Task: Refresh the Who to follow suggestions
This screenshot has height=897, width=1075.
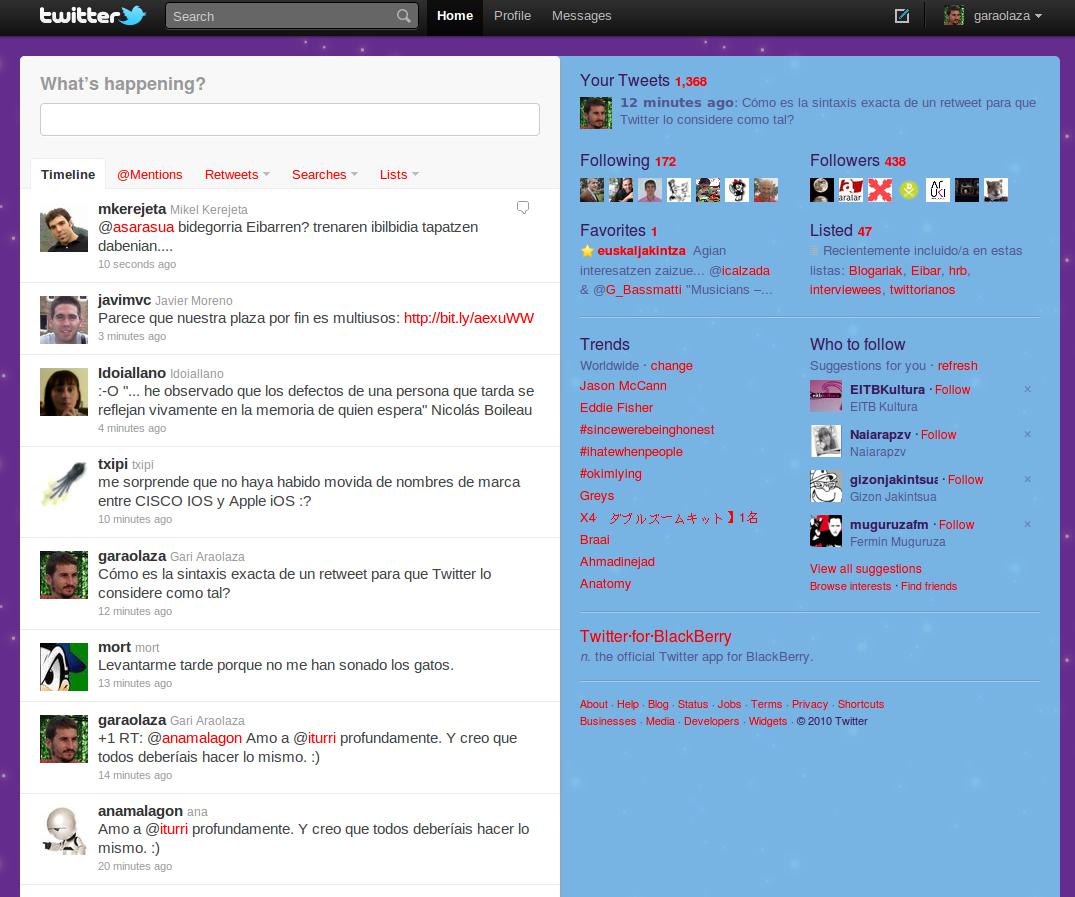Action: pyautogui.click(x=957, y=366)
